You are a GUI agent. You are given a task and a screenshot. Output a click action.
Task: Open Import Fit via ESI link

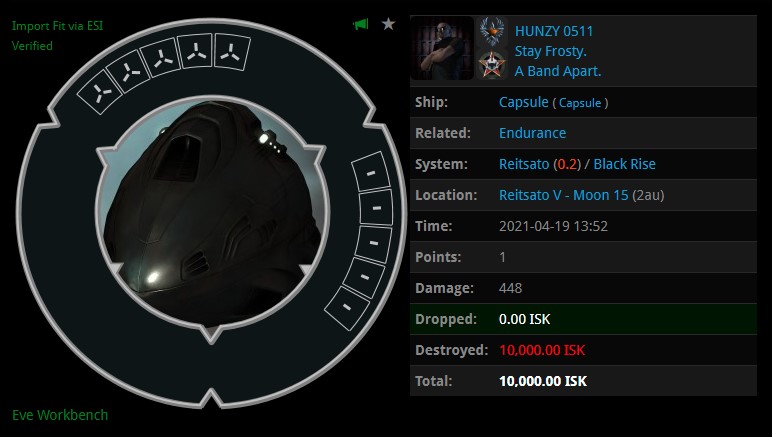coord(57,26)
